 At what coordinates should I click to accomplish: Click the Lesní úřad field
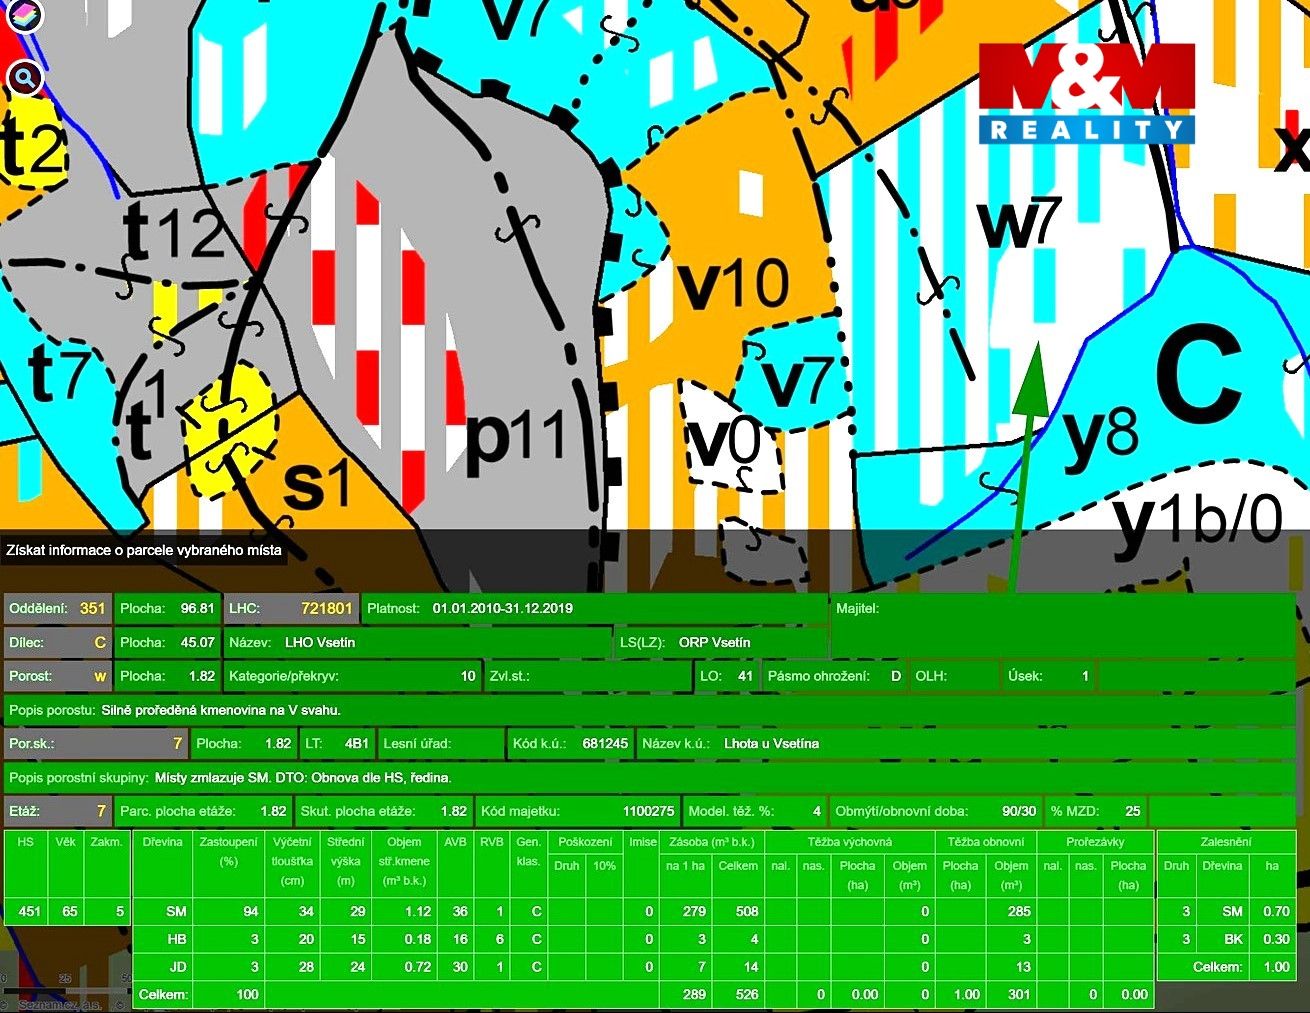point(441,743)
